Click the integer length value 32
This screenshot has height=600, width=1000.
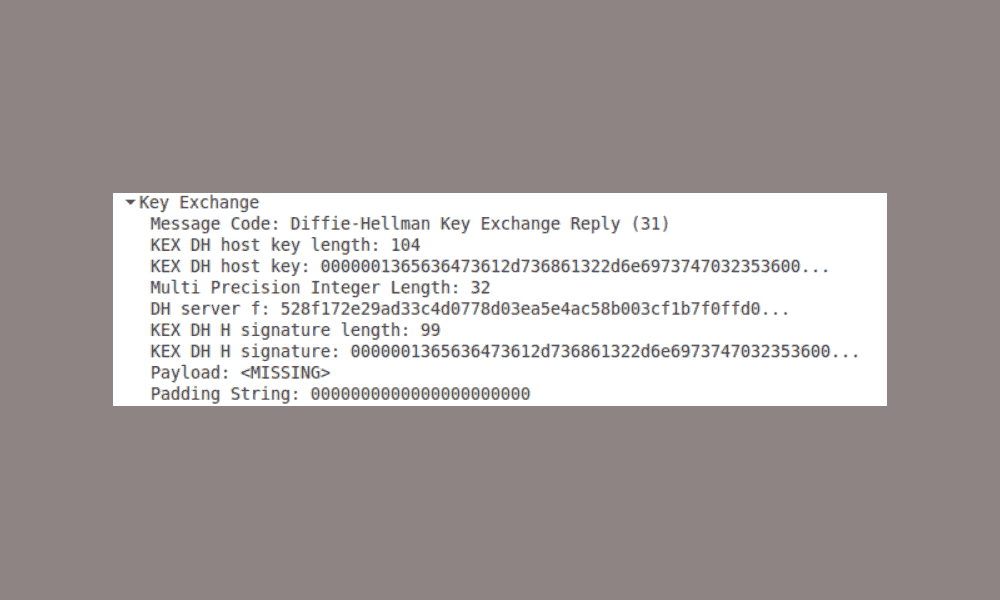pos(480,288)
